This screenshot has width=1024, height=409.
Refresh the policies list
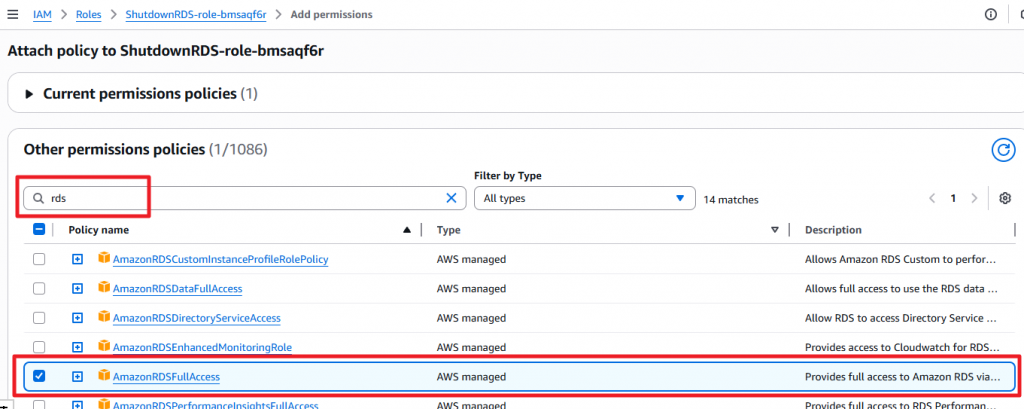(x=1004, y=150)
